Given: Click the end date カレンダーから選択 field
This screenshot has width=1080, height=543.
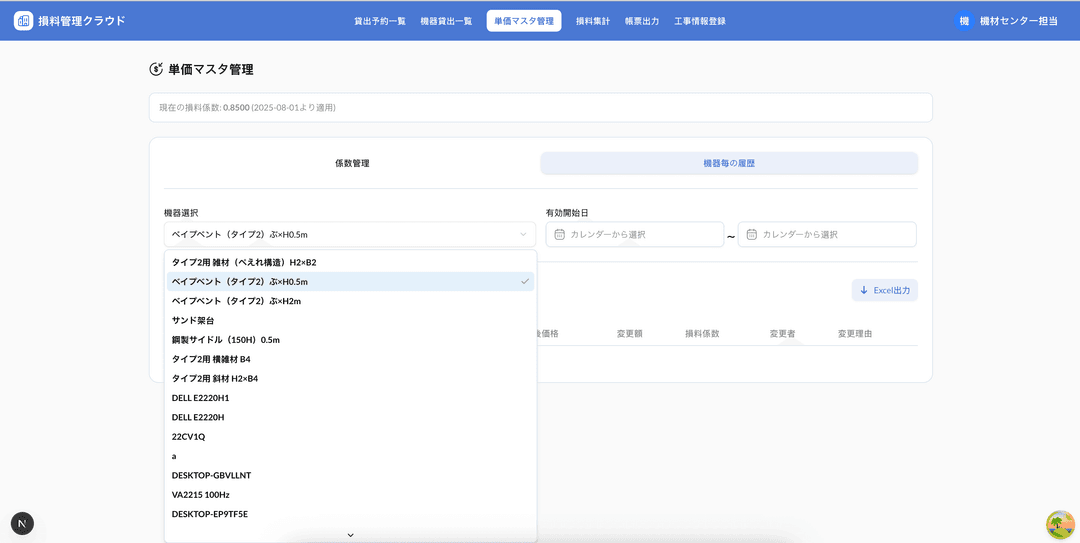Looking at the screenshot, I should (x=827, y=235).
